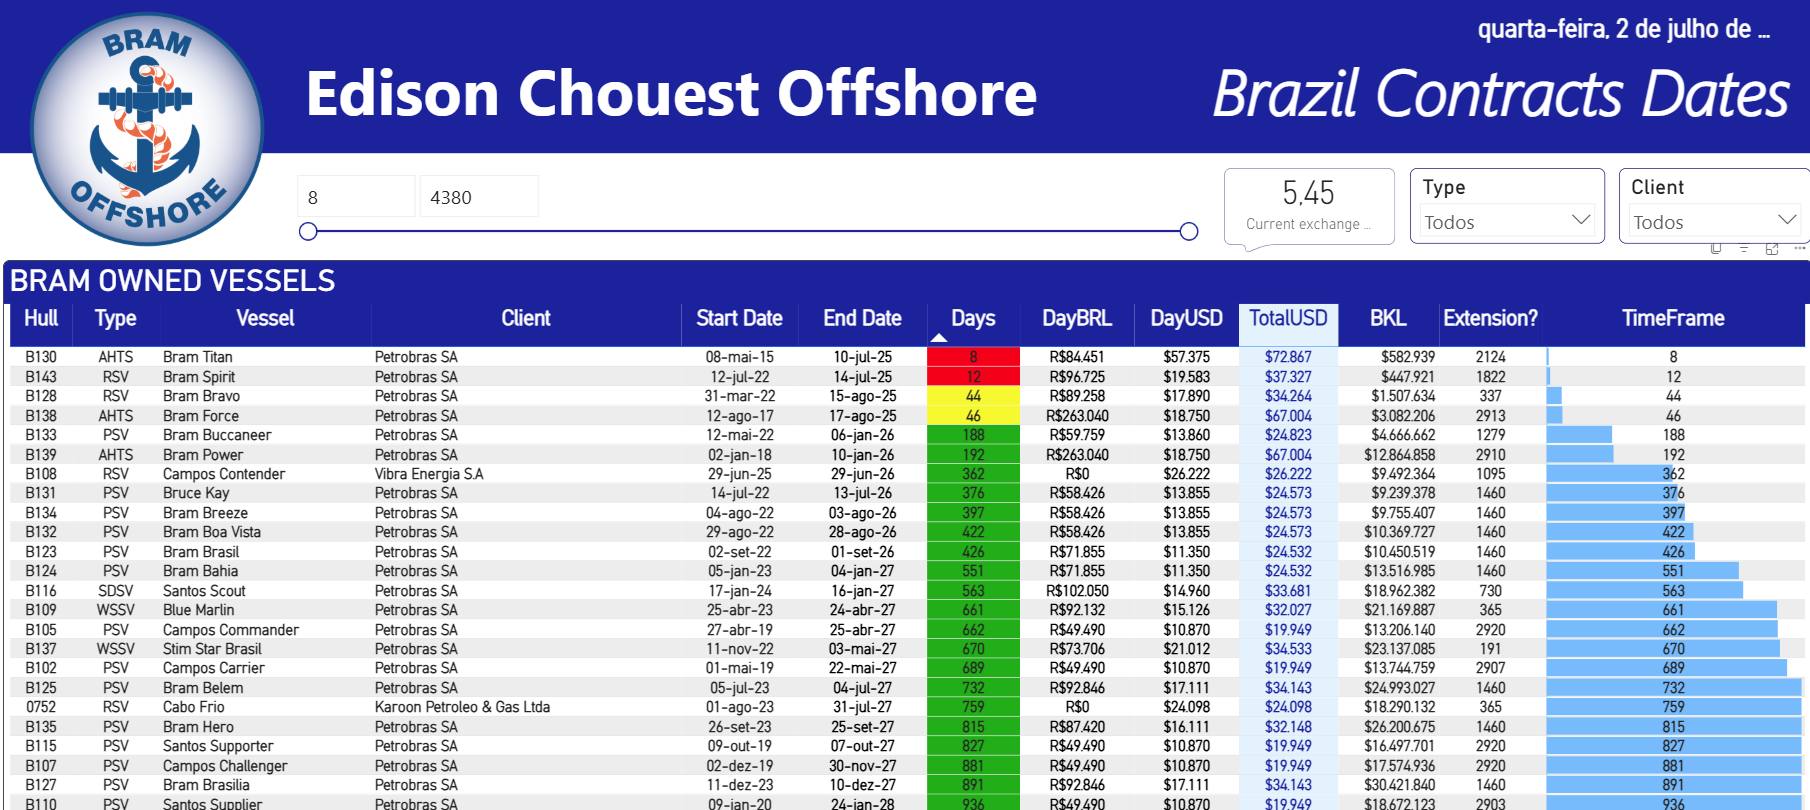Viewport: 1810px width, 810px height.
Task: Click the yellow Days cell showing 44
Action: (973, 396)
